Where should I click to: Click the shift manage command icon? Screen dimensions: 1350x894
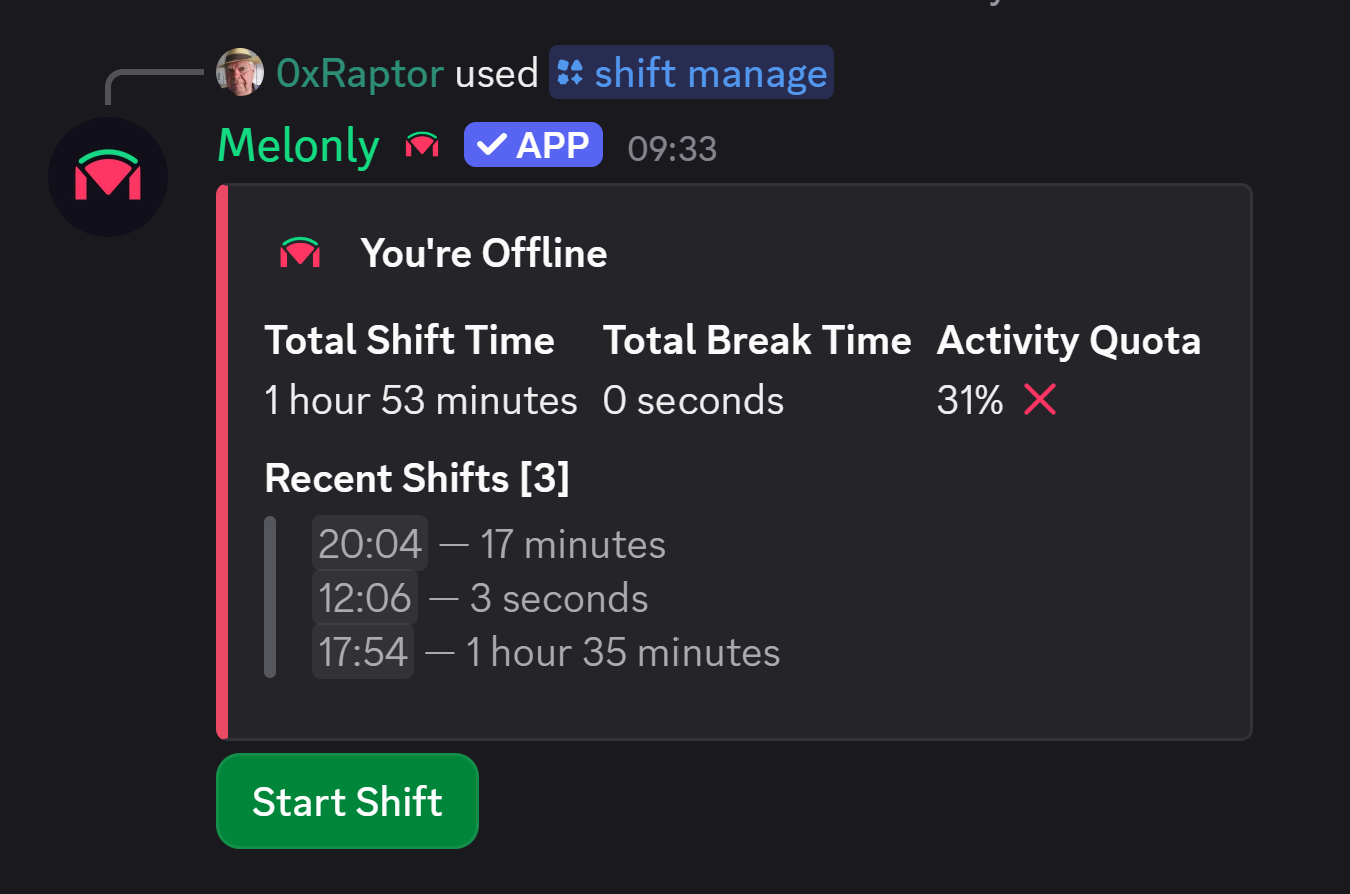click(570, 71)
